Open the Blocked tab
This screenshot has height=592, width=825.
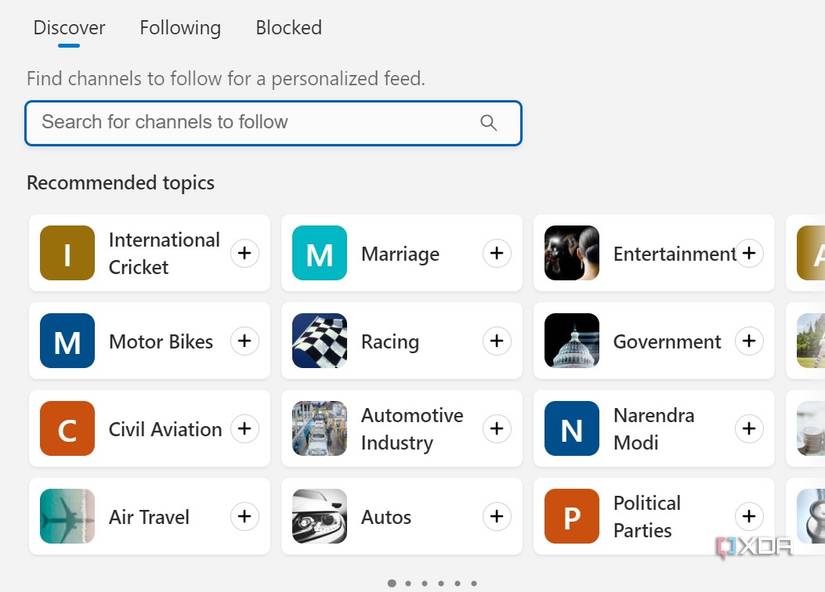coord(288,28)
